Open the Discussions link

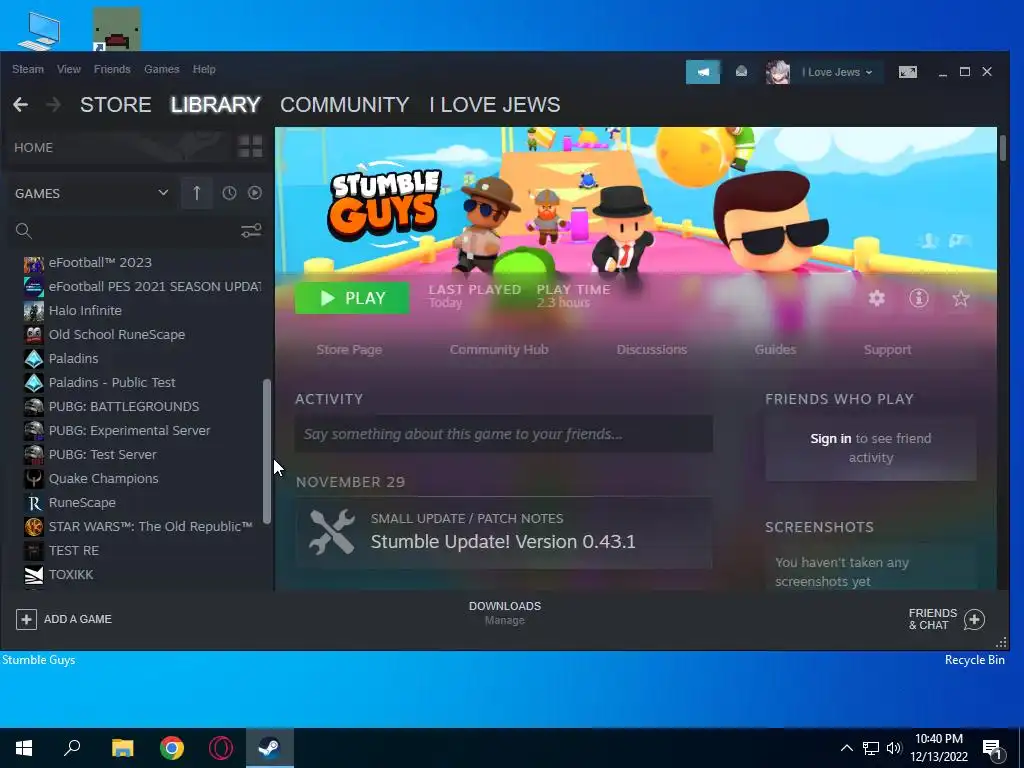click(x=652, y=349)
